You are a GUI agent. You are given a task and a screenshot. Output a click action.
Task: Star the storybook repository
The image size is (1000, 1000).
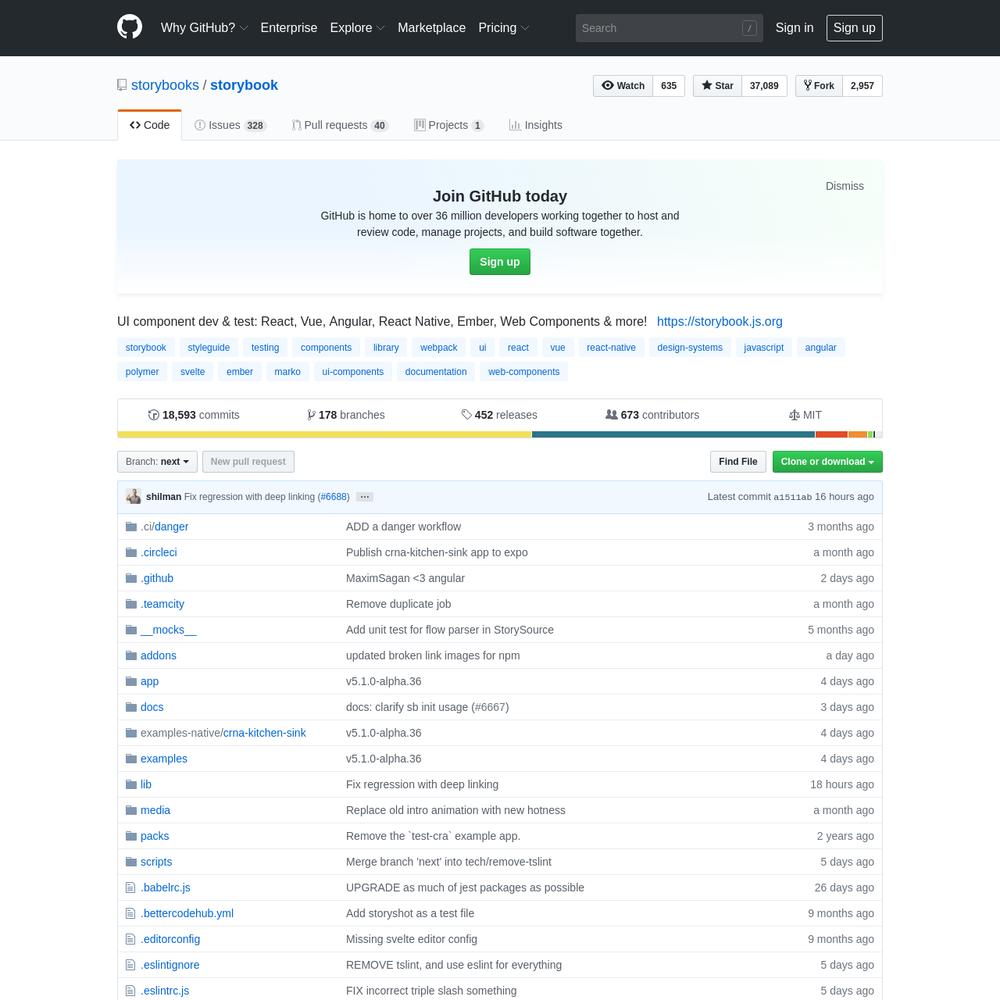tap(717, 86)
